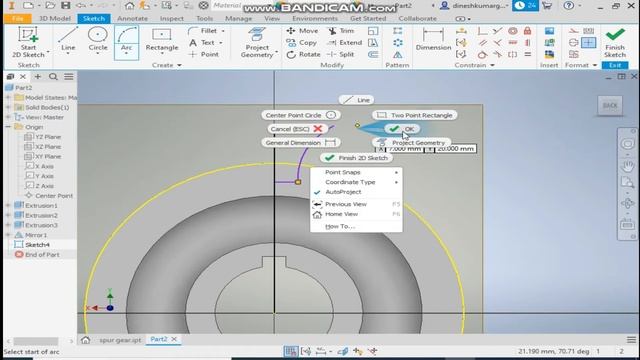Use the Rotate modify tool
Viewport: 640px width, 360px height.
click(303, 54)
